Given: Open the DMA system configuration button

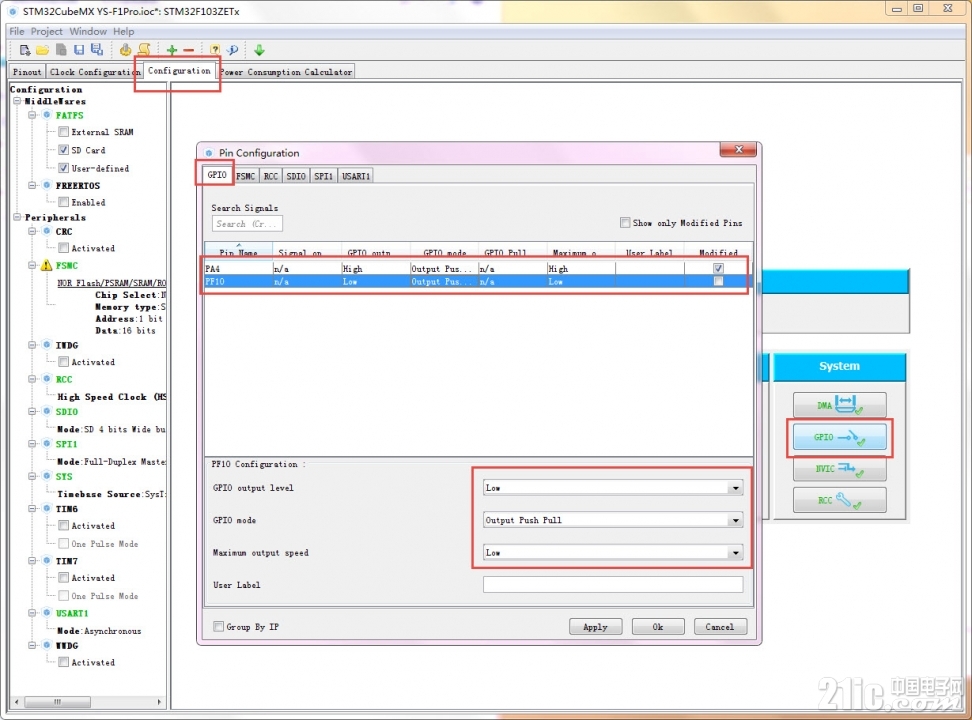Looking at the screenshot, I should tap(839, 405).
